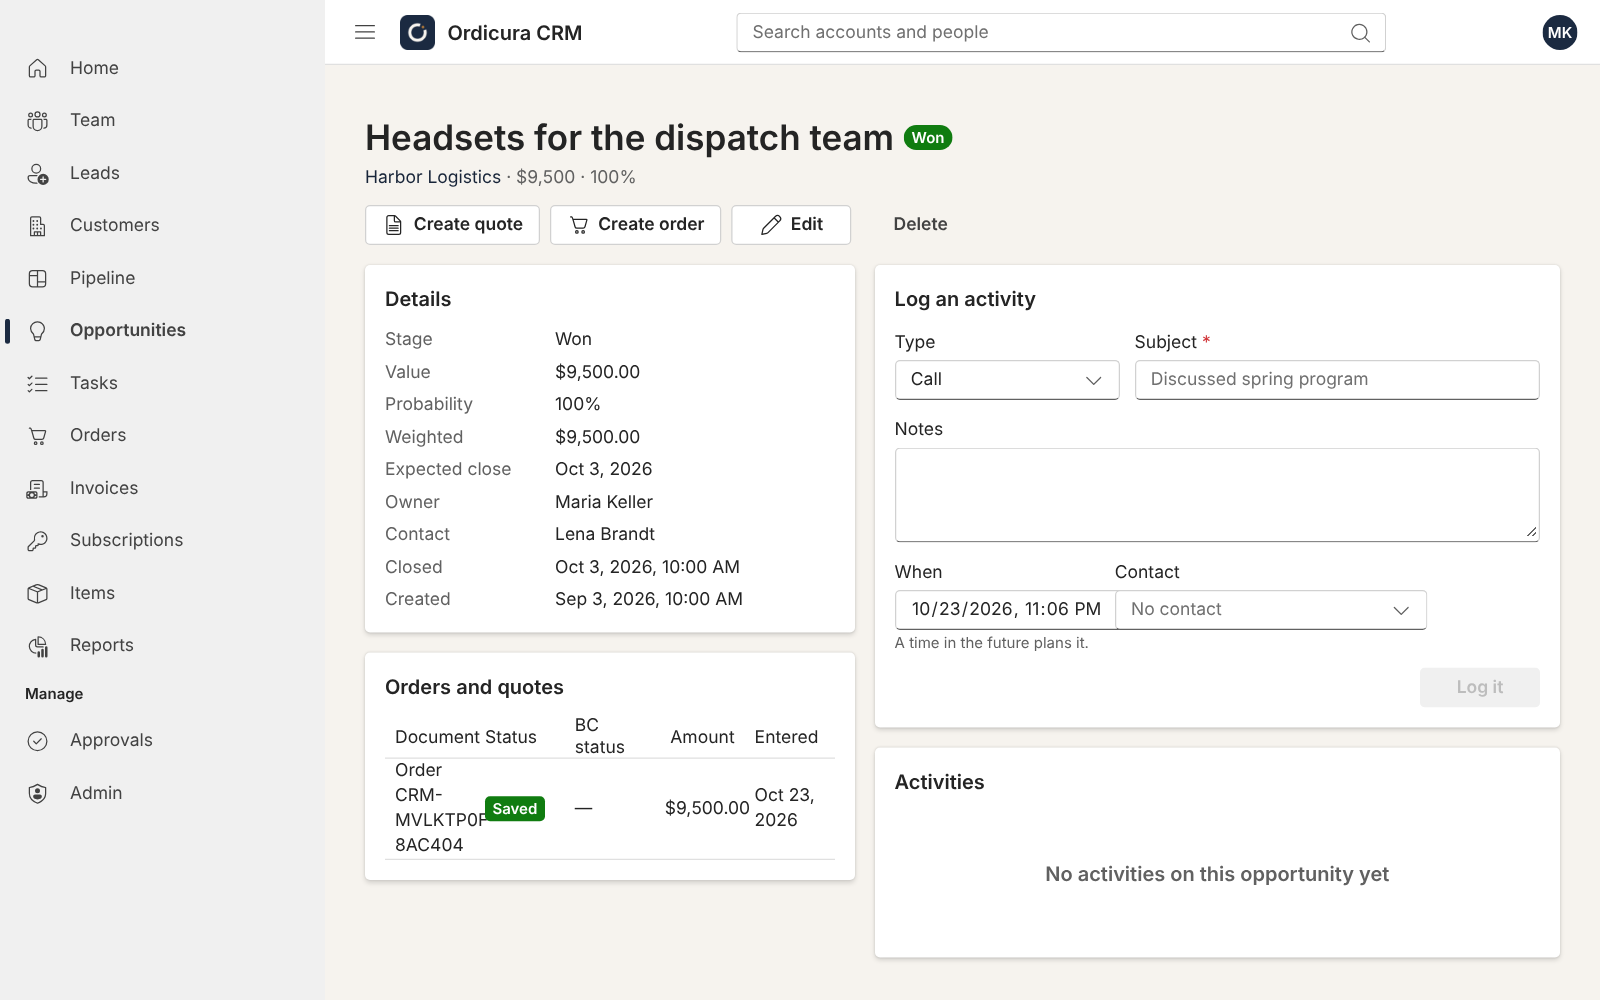The height and width of the screenshot is (1000, 1600).
Task: Open the activity Type dropdown
Action: tap(1007, 380)
